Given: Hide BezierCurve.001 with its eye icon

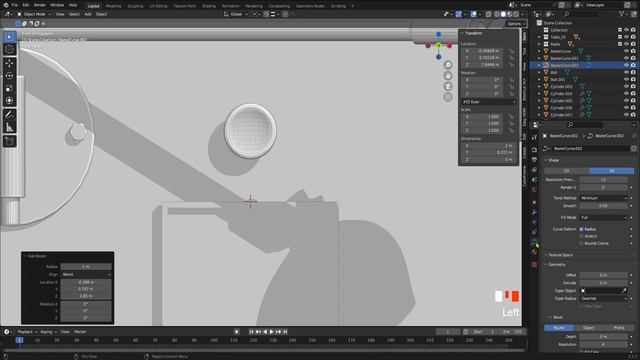Looking at the screenshot, I should pos(626,58).
